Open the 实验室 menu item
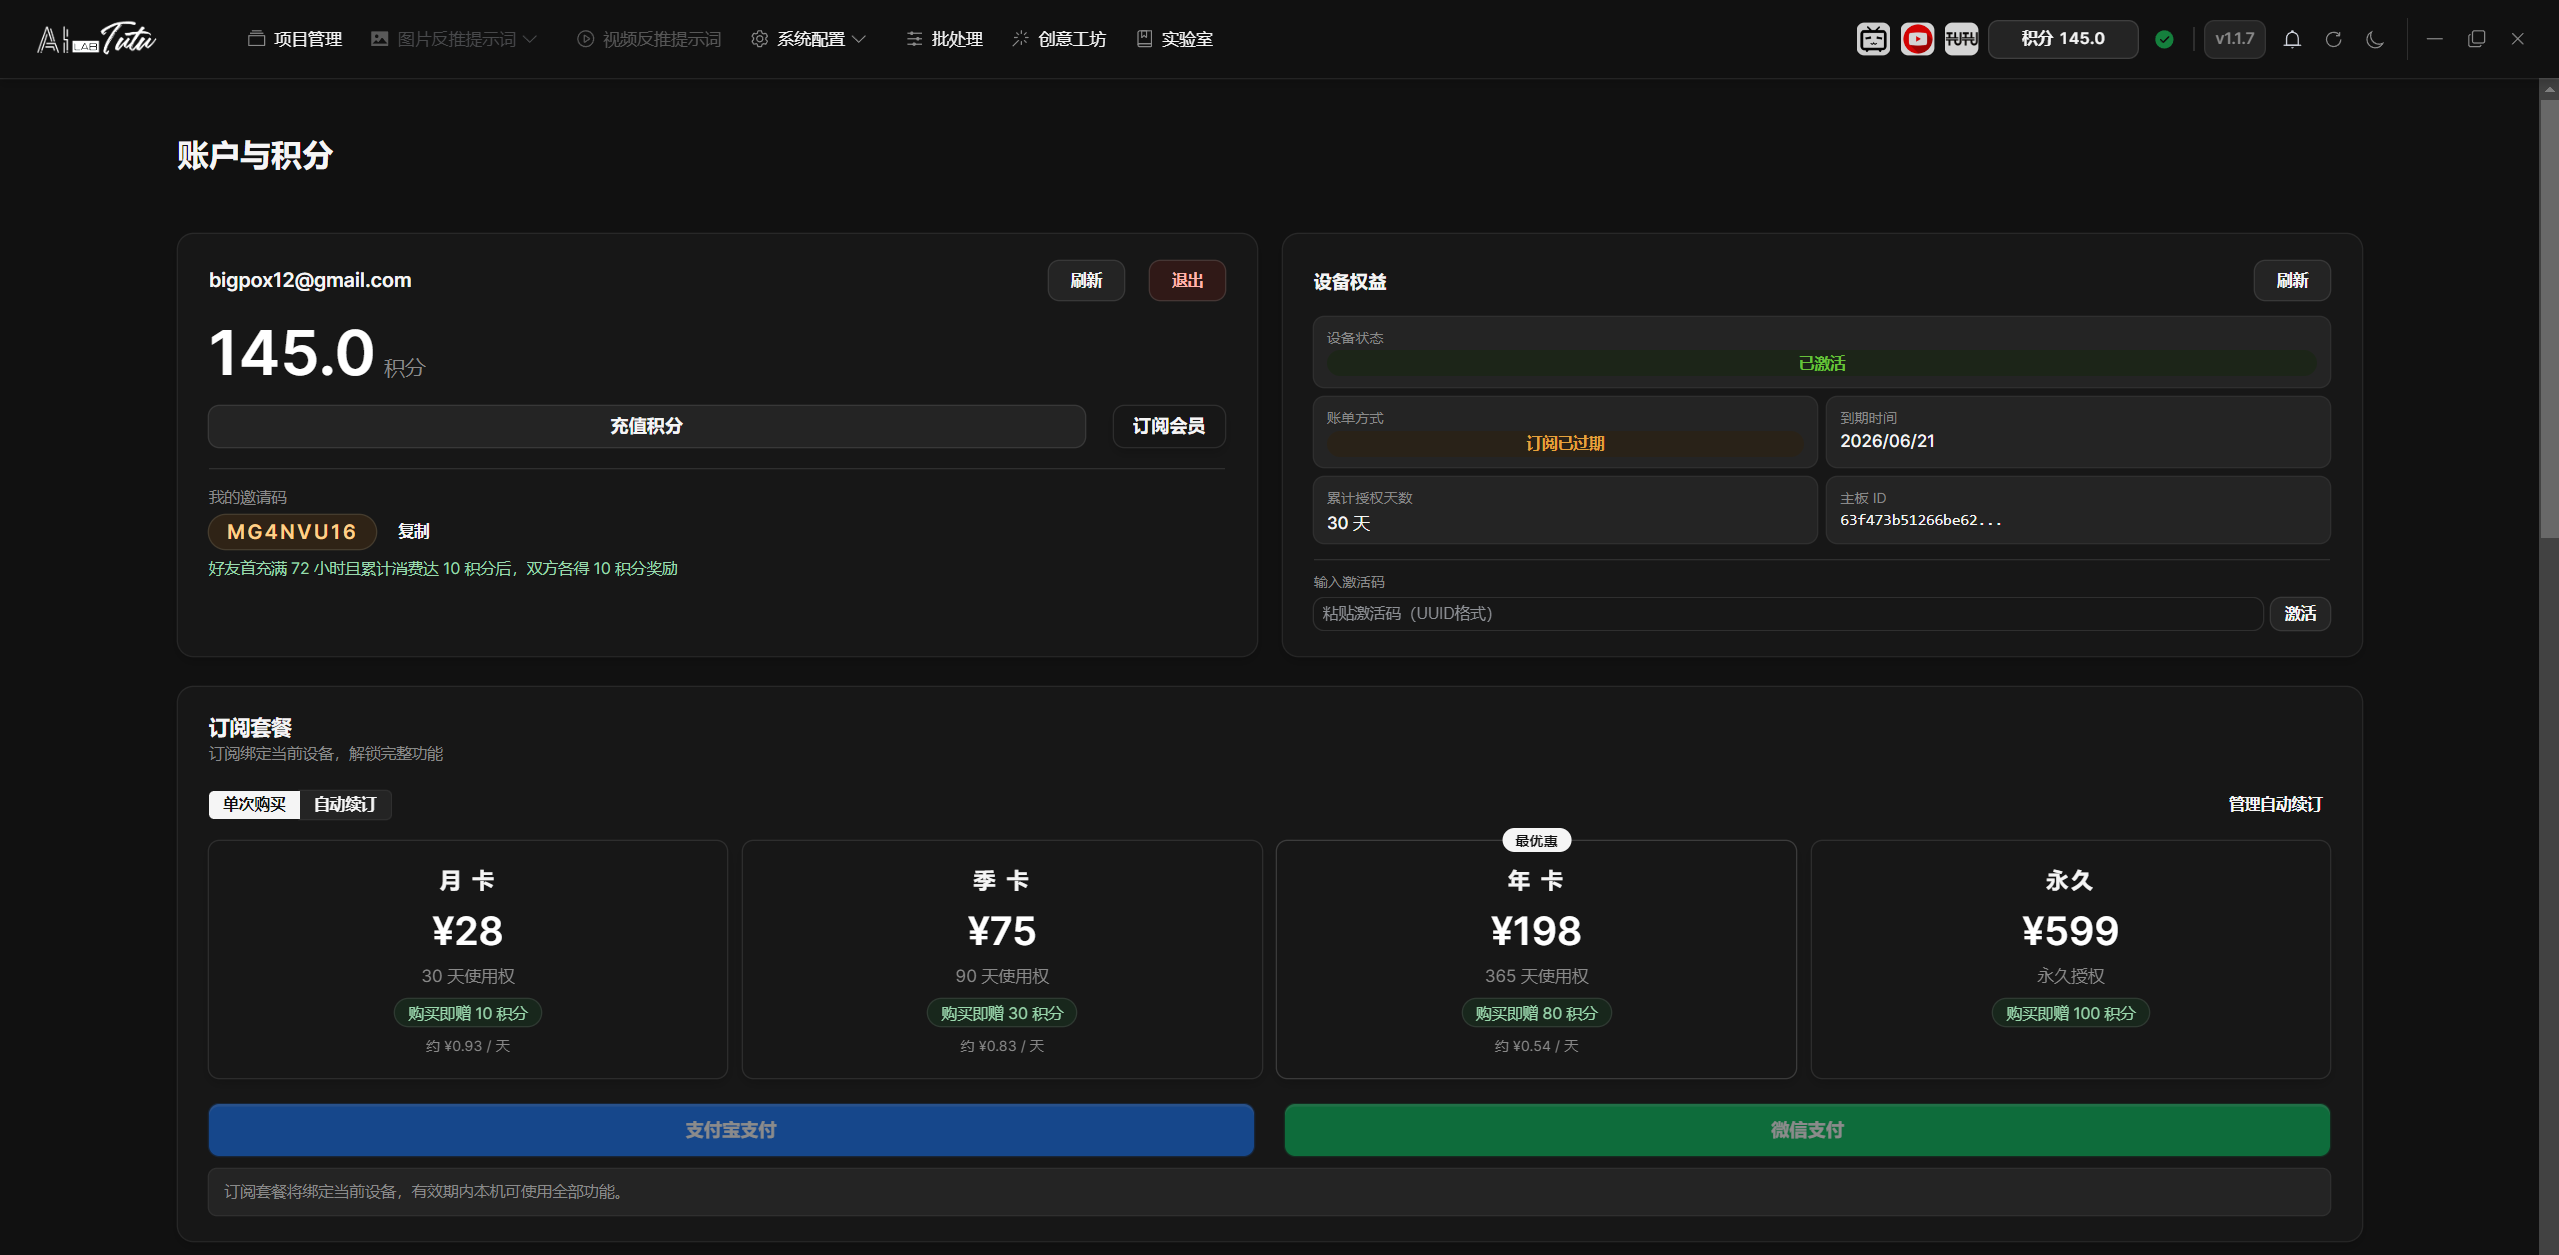Image resolution: width=2559 pixels, height=1255 pixels. (1175, 39)
